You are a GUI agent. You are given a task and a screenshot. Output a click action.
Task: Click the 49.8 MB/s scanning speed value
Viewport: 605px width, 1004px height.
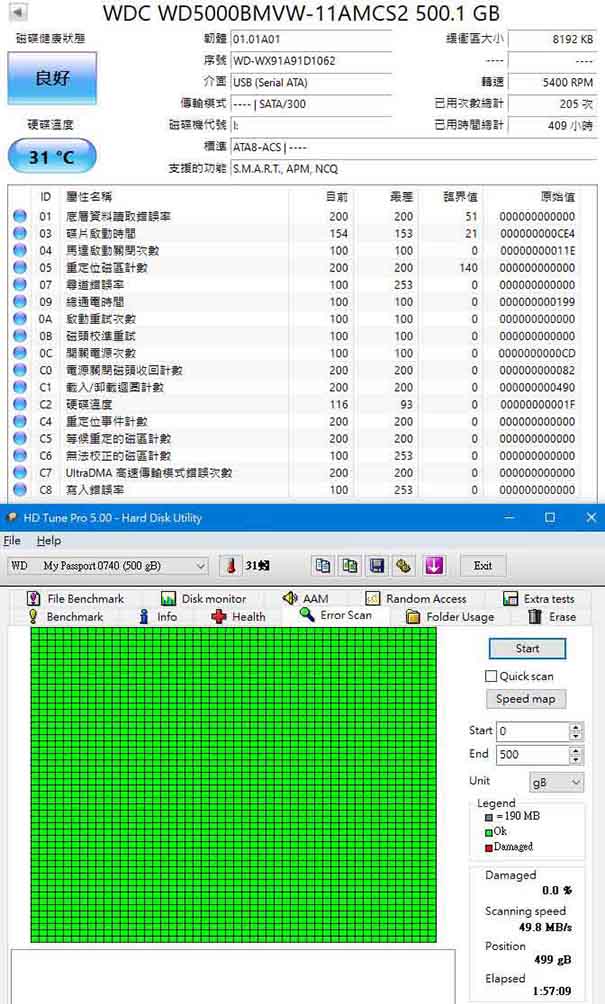545,927
